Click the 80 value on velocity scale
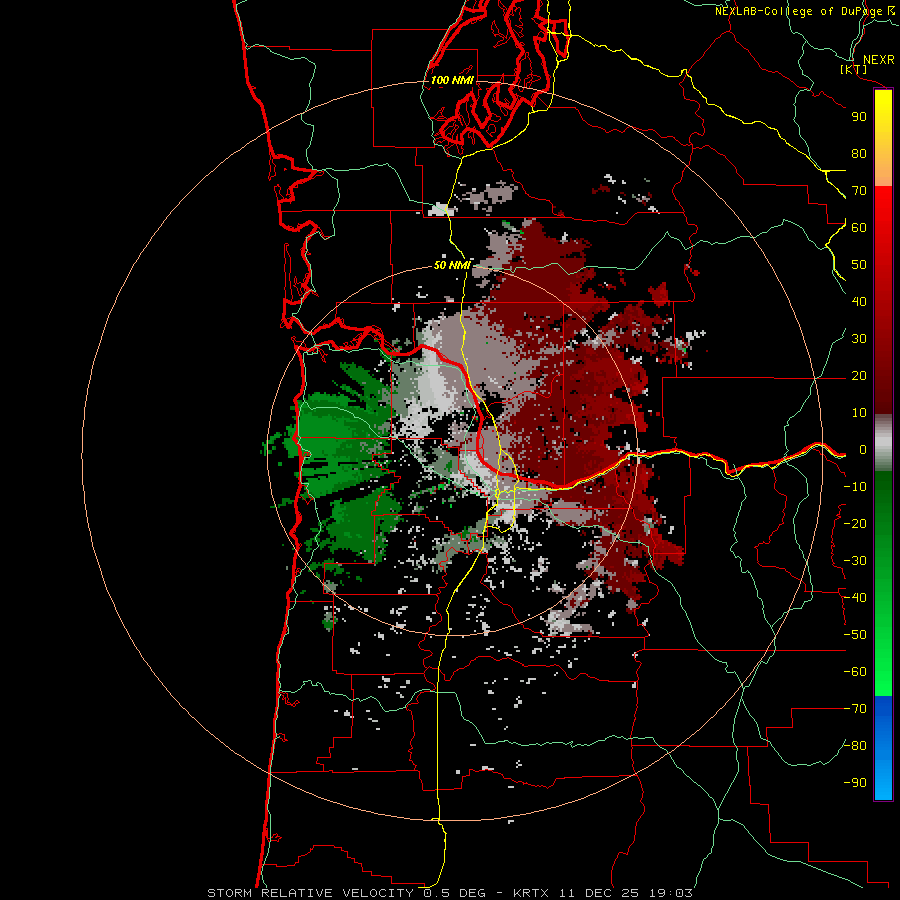 pyautogui.click(x=859, y=154)
